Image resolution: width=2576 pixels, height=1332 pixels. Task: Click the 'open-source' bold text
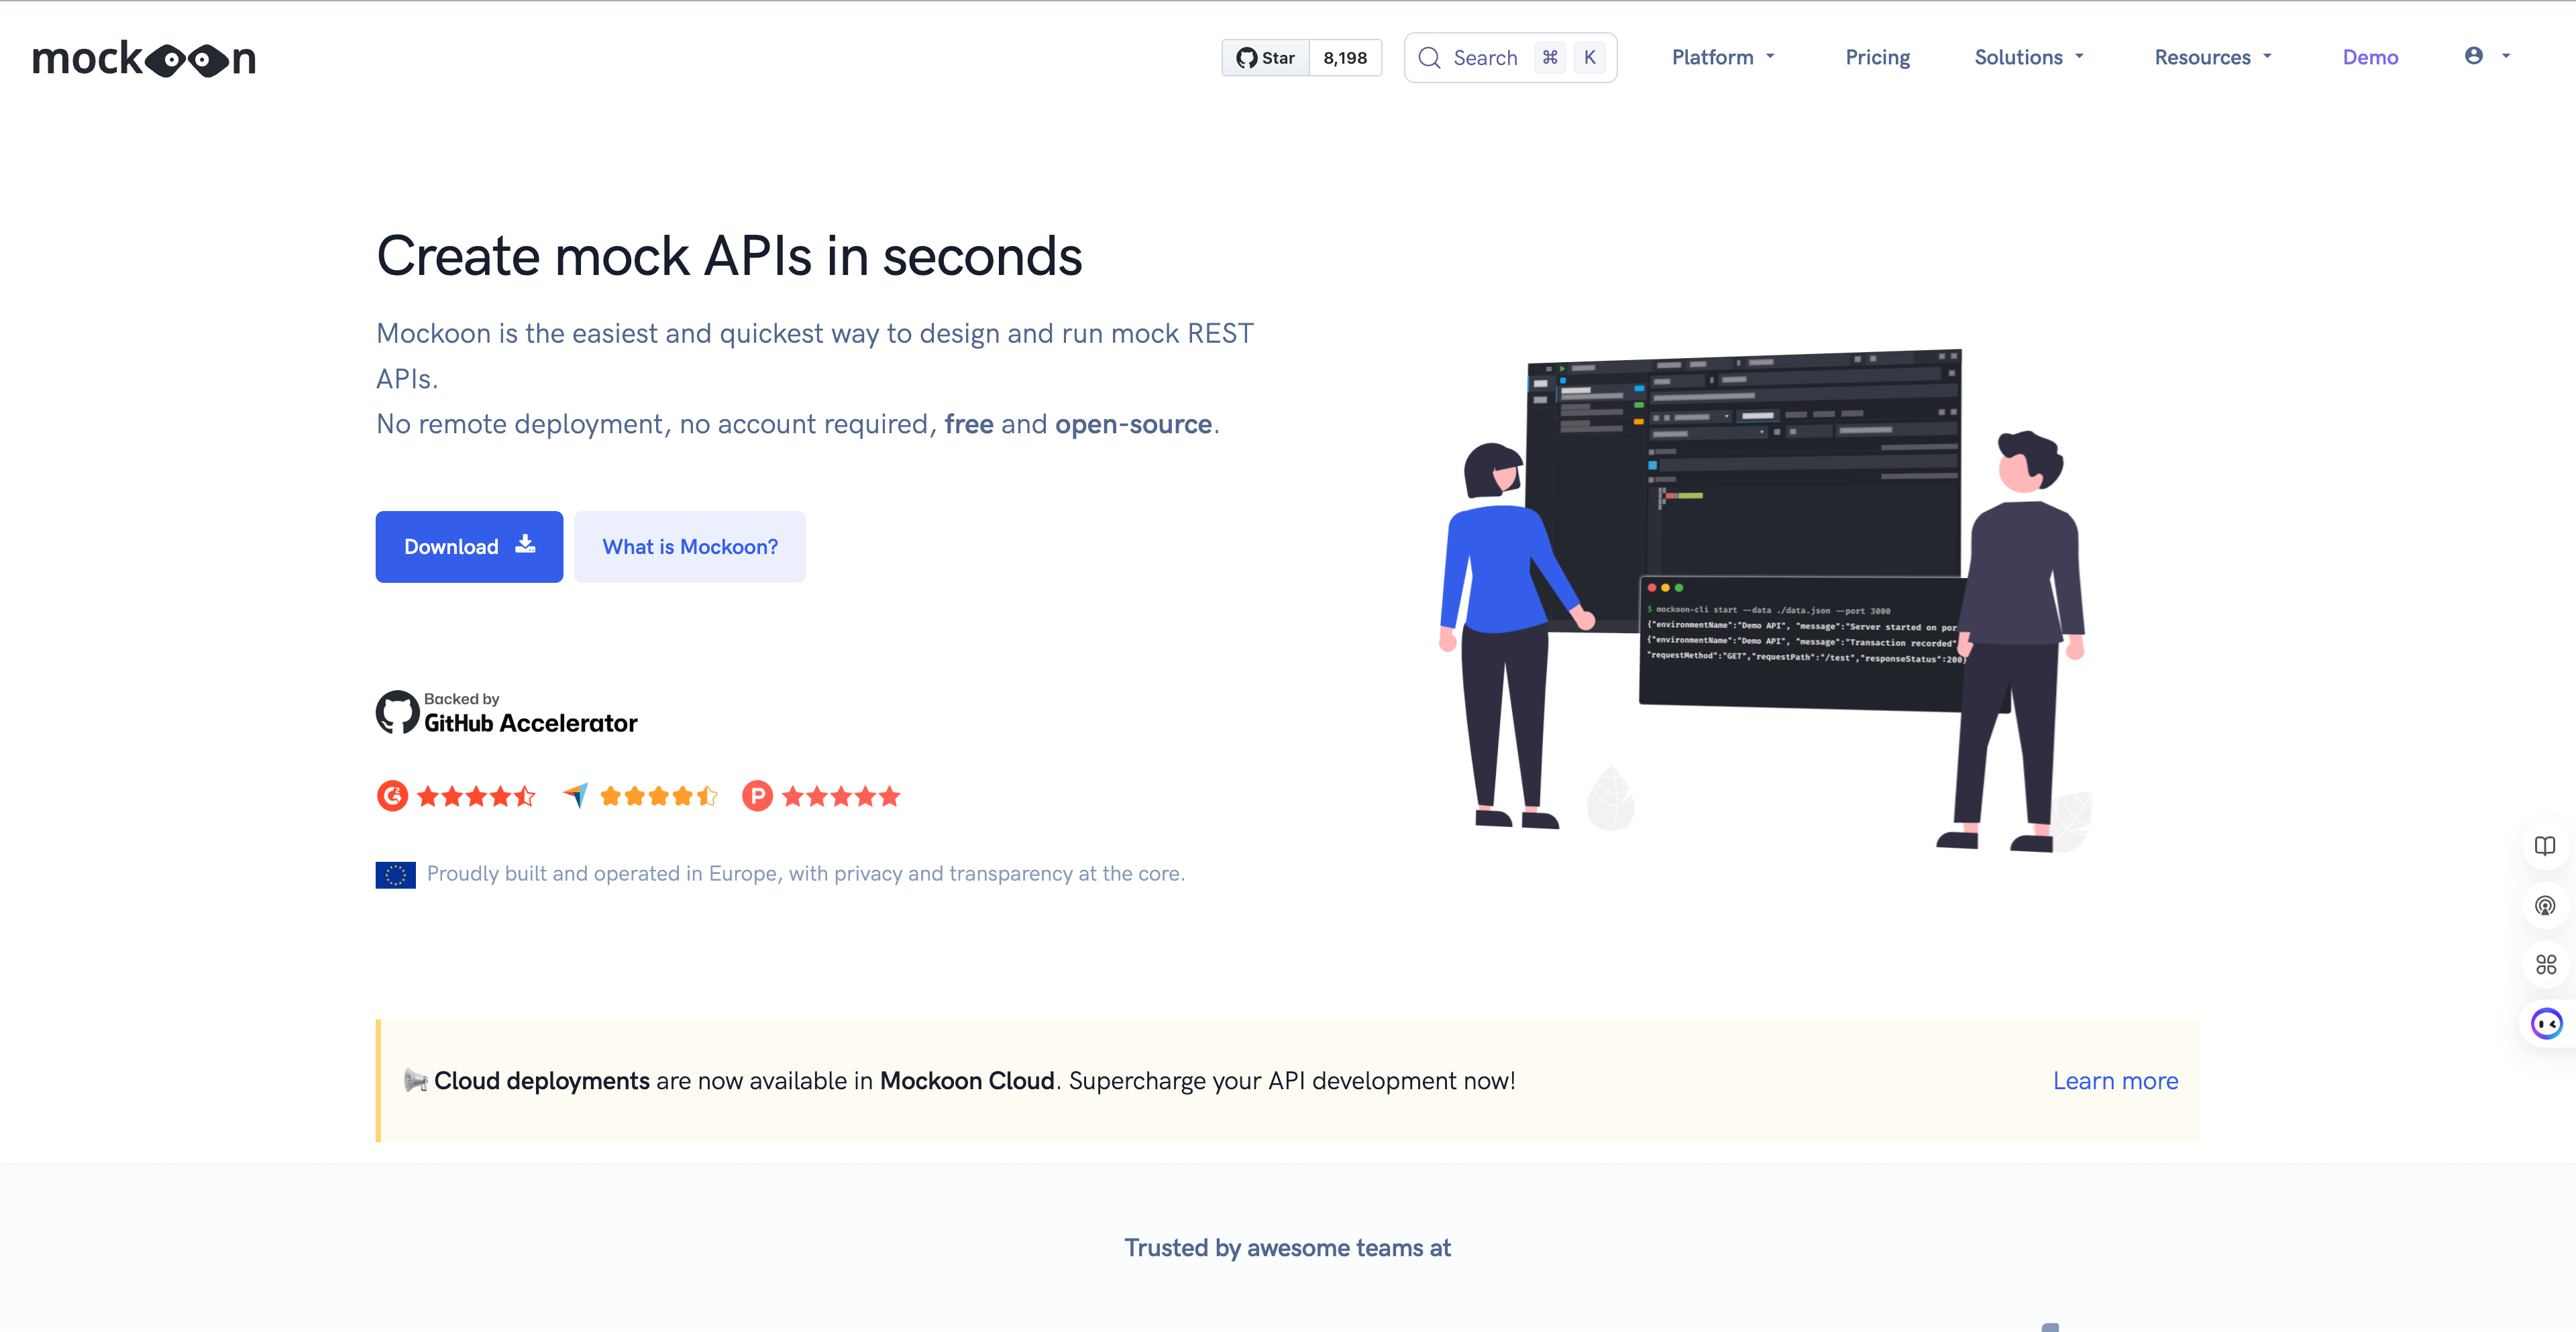[1133, 424]
